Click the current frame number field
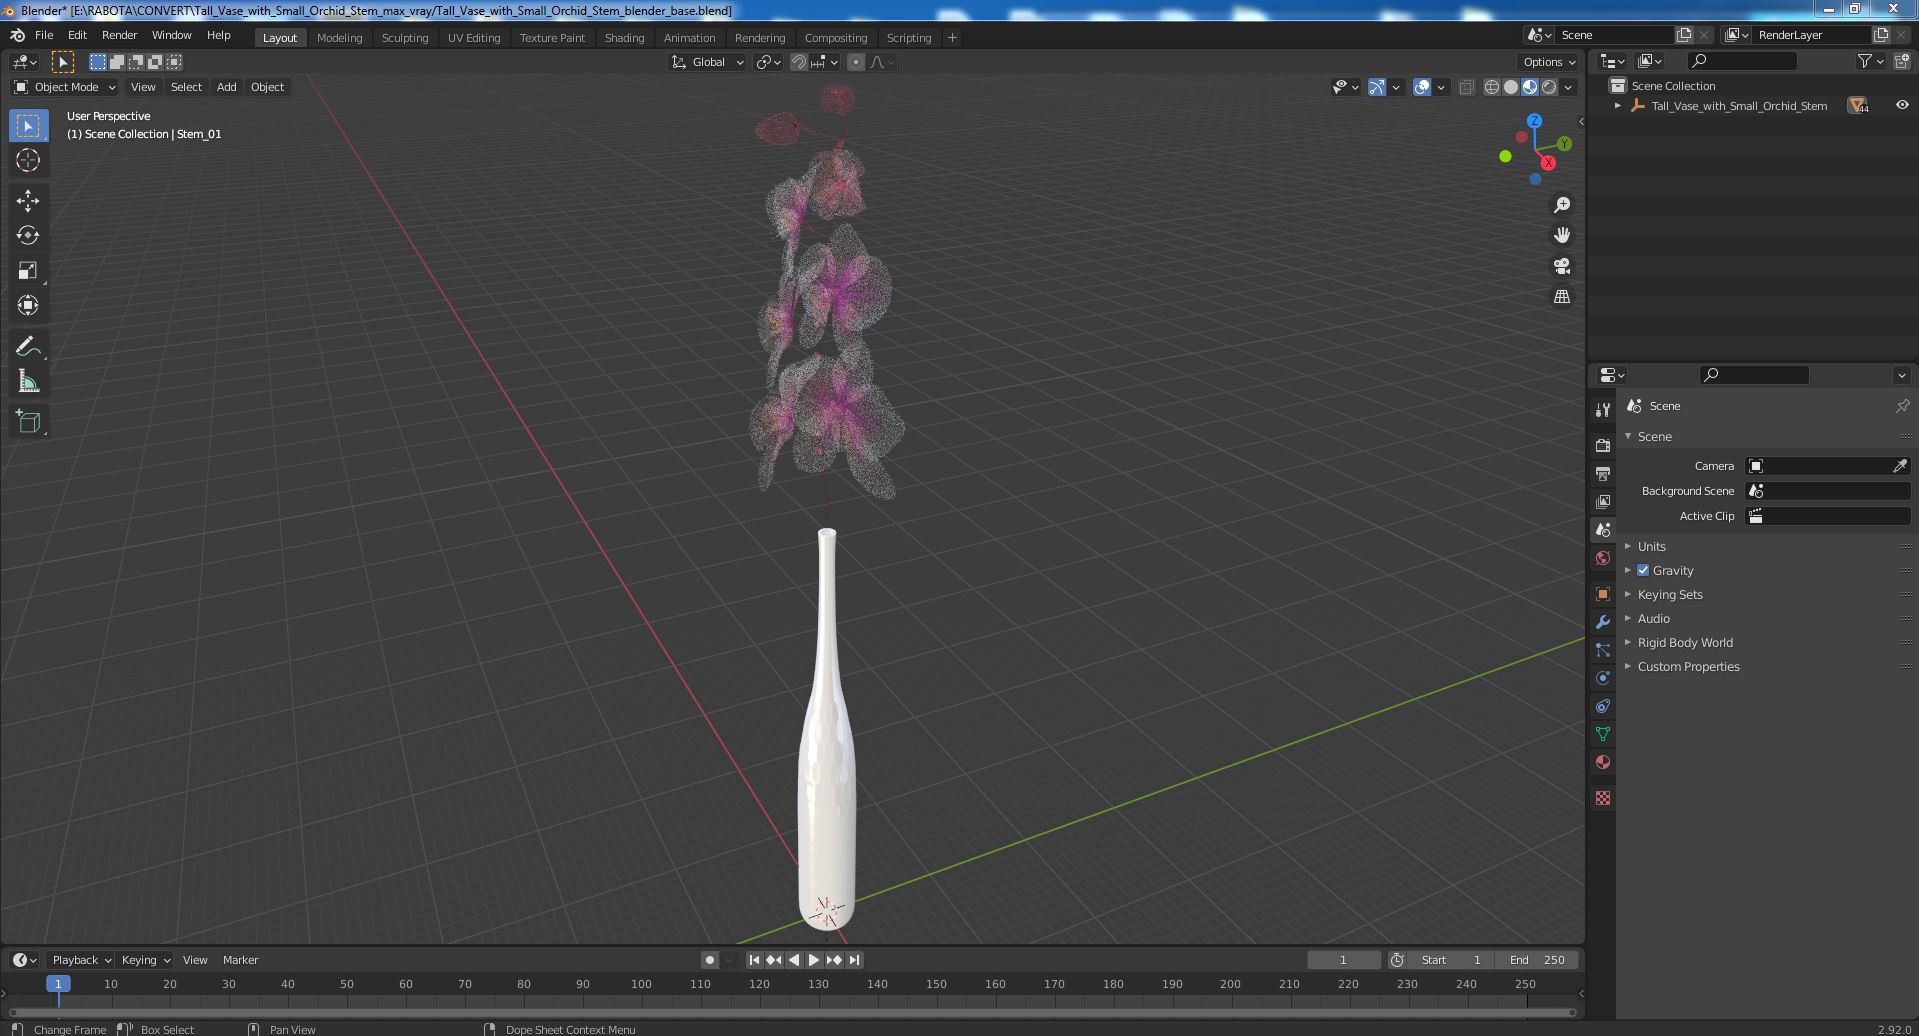 coord(1343,960)
